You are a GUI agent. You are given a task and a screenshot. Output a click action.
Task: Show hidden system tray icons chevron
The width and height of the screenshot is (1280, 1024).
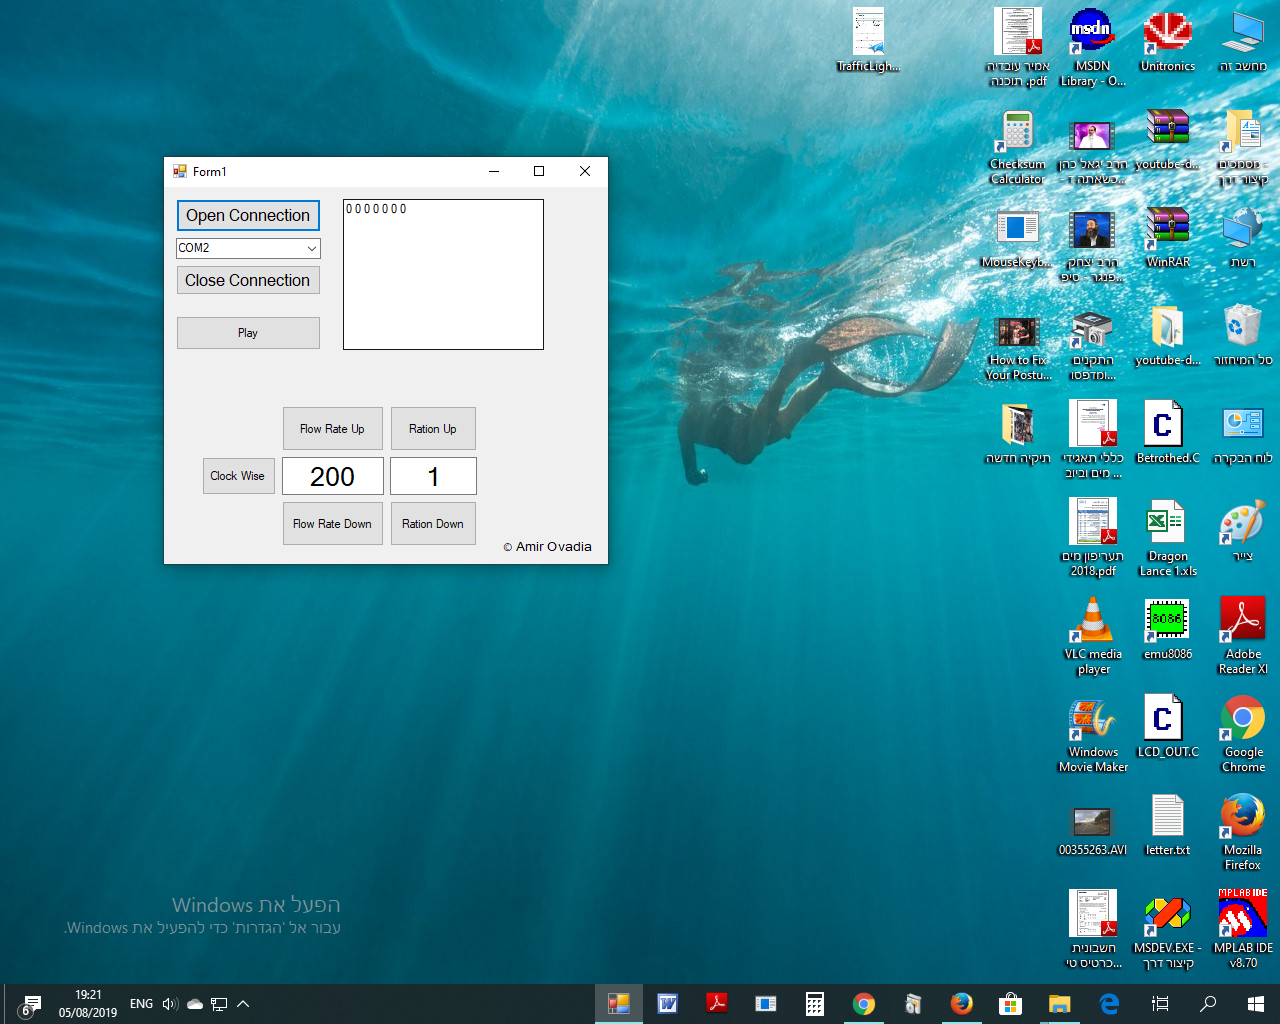click(x=243, y=1004)
